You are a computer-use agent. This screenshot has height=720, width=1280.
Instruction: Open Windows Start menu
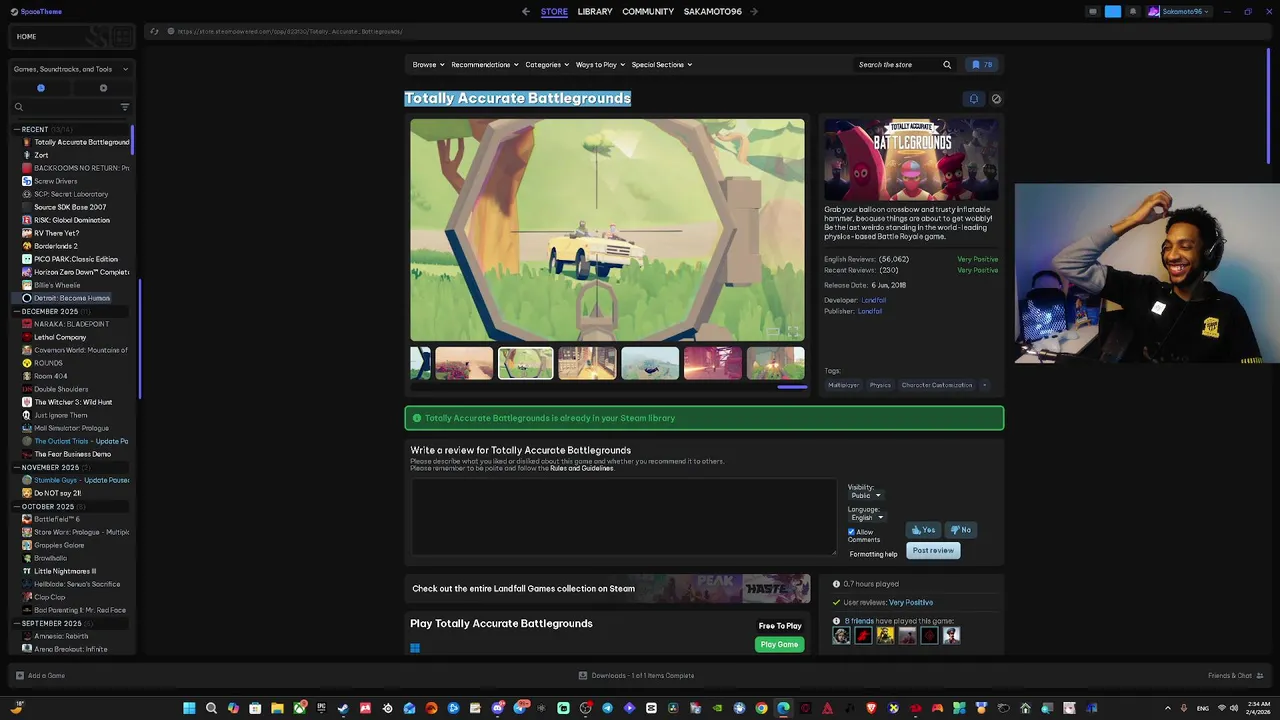click(189, 708)
